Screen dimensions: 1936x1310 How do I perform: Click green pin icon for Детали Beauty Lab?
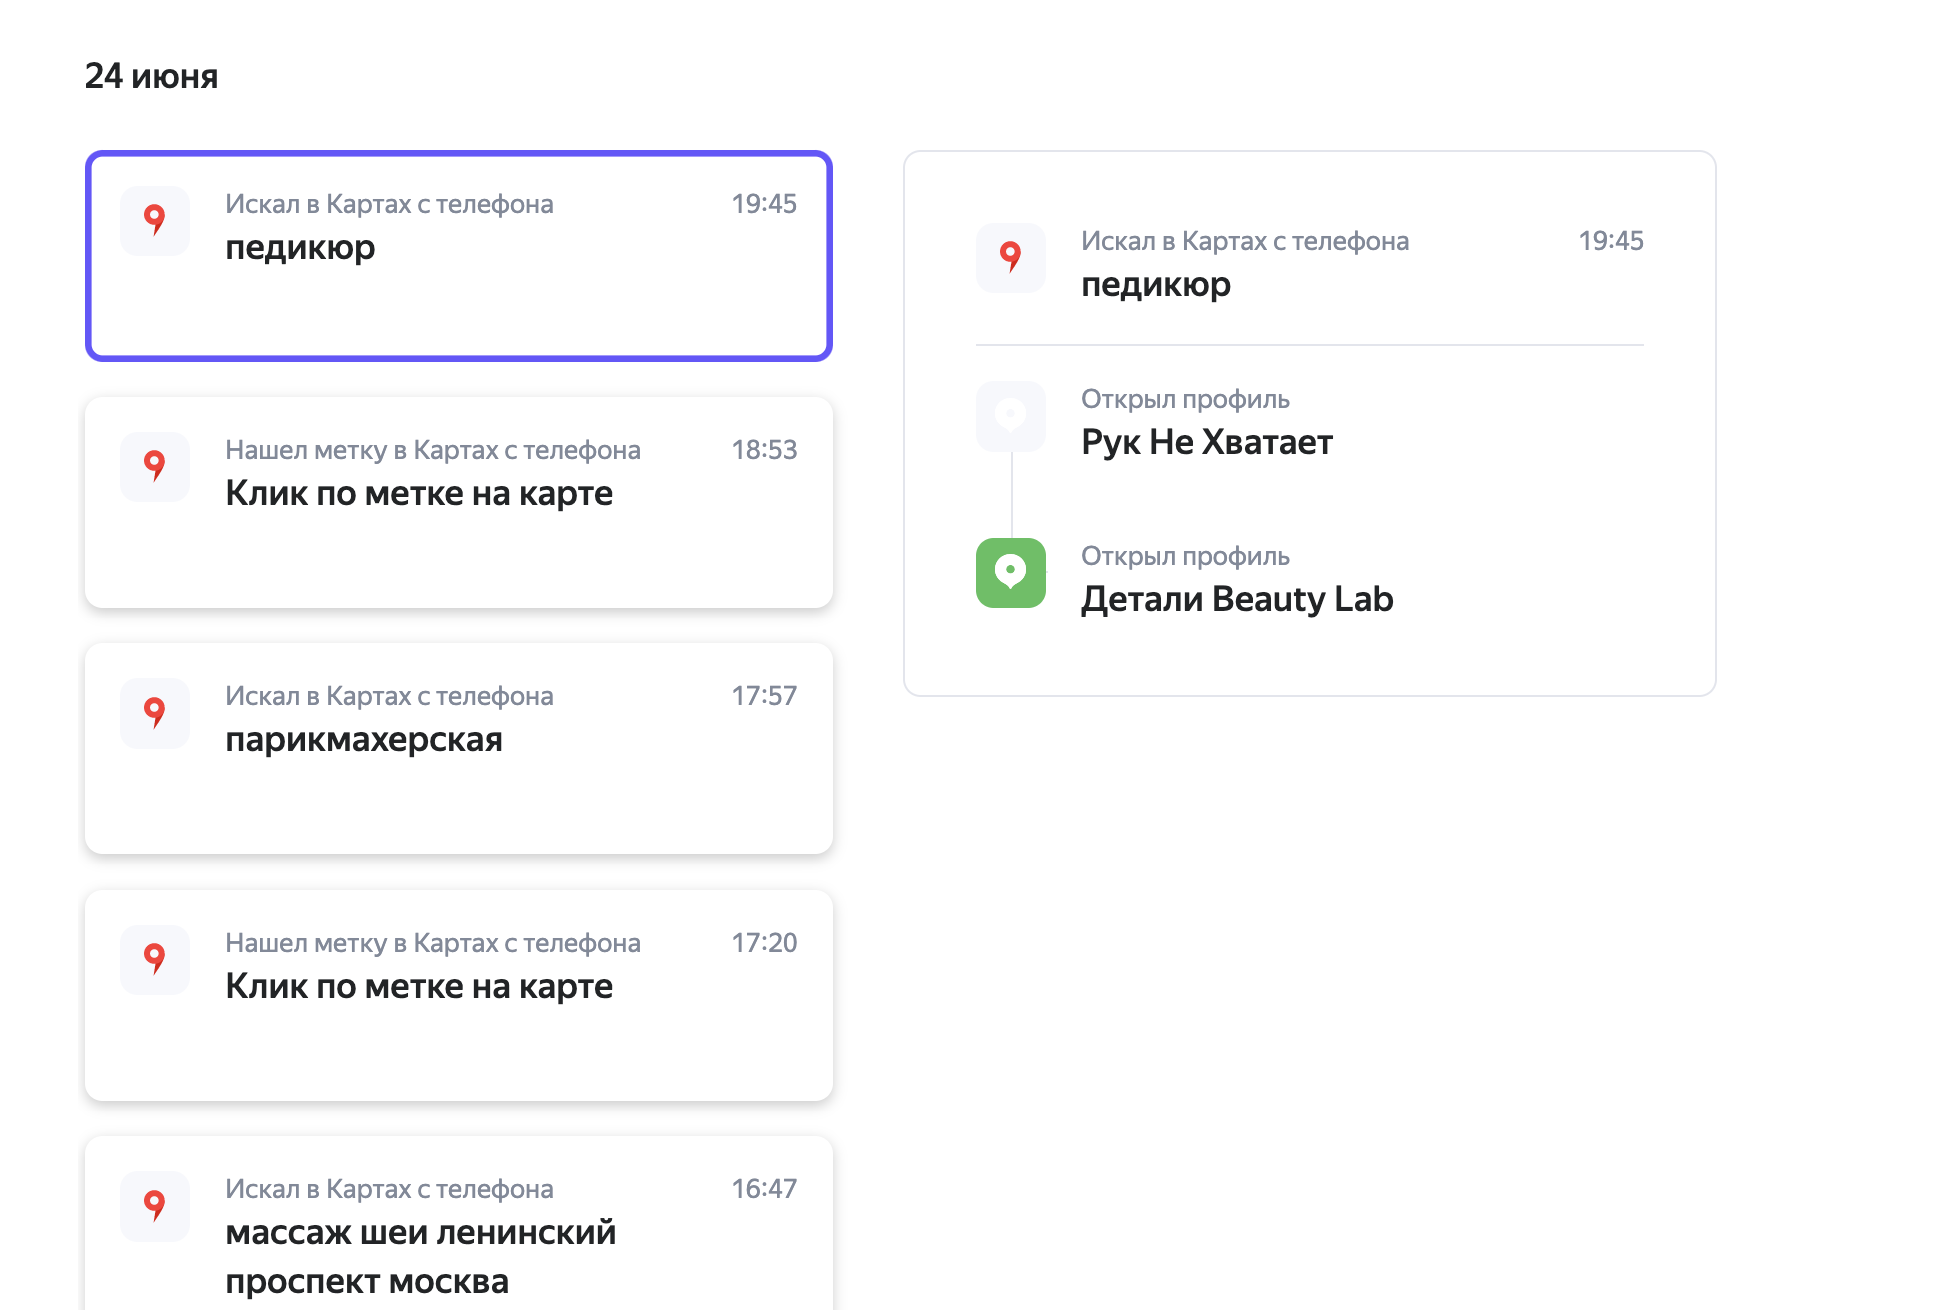click(x=1010, y=572)
